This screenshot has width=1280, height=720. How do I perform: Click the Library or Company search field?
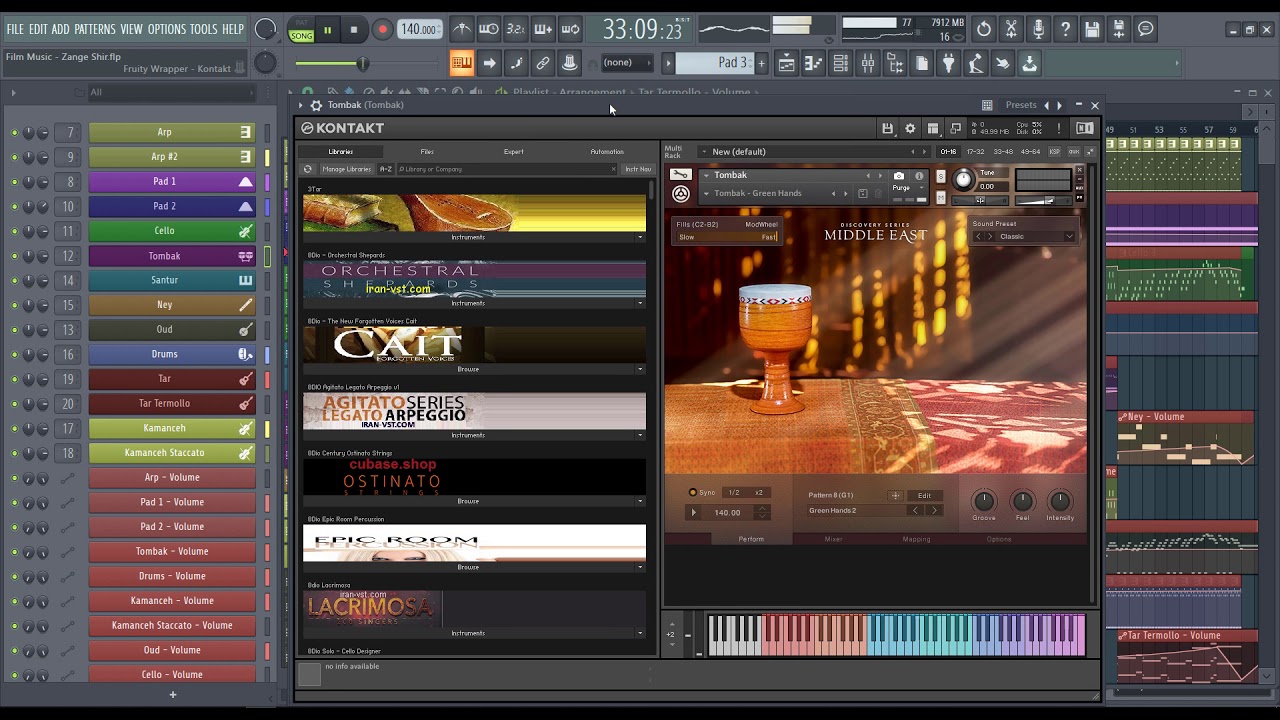(x=506, y=169)
